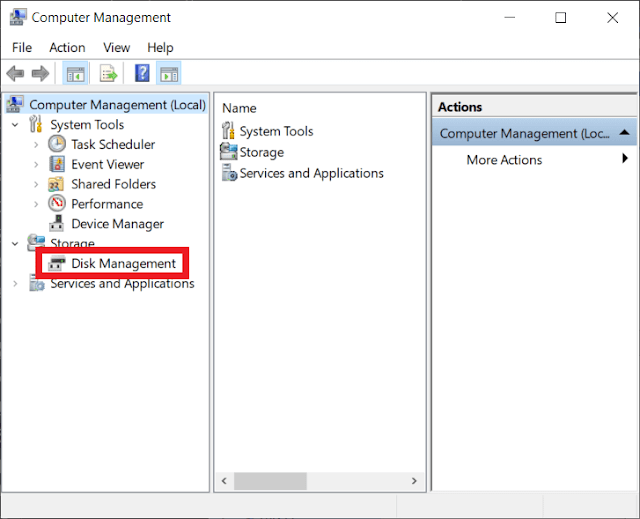
Task: Select Event Viewer label in tree
Action: point(108,164)
